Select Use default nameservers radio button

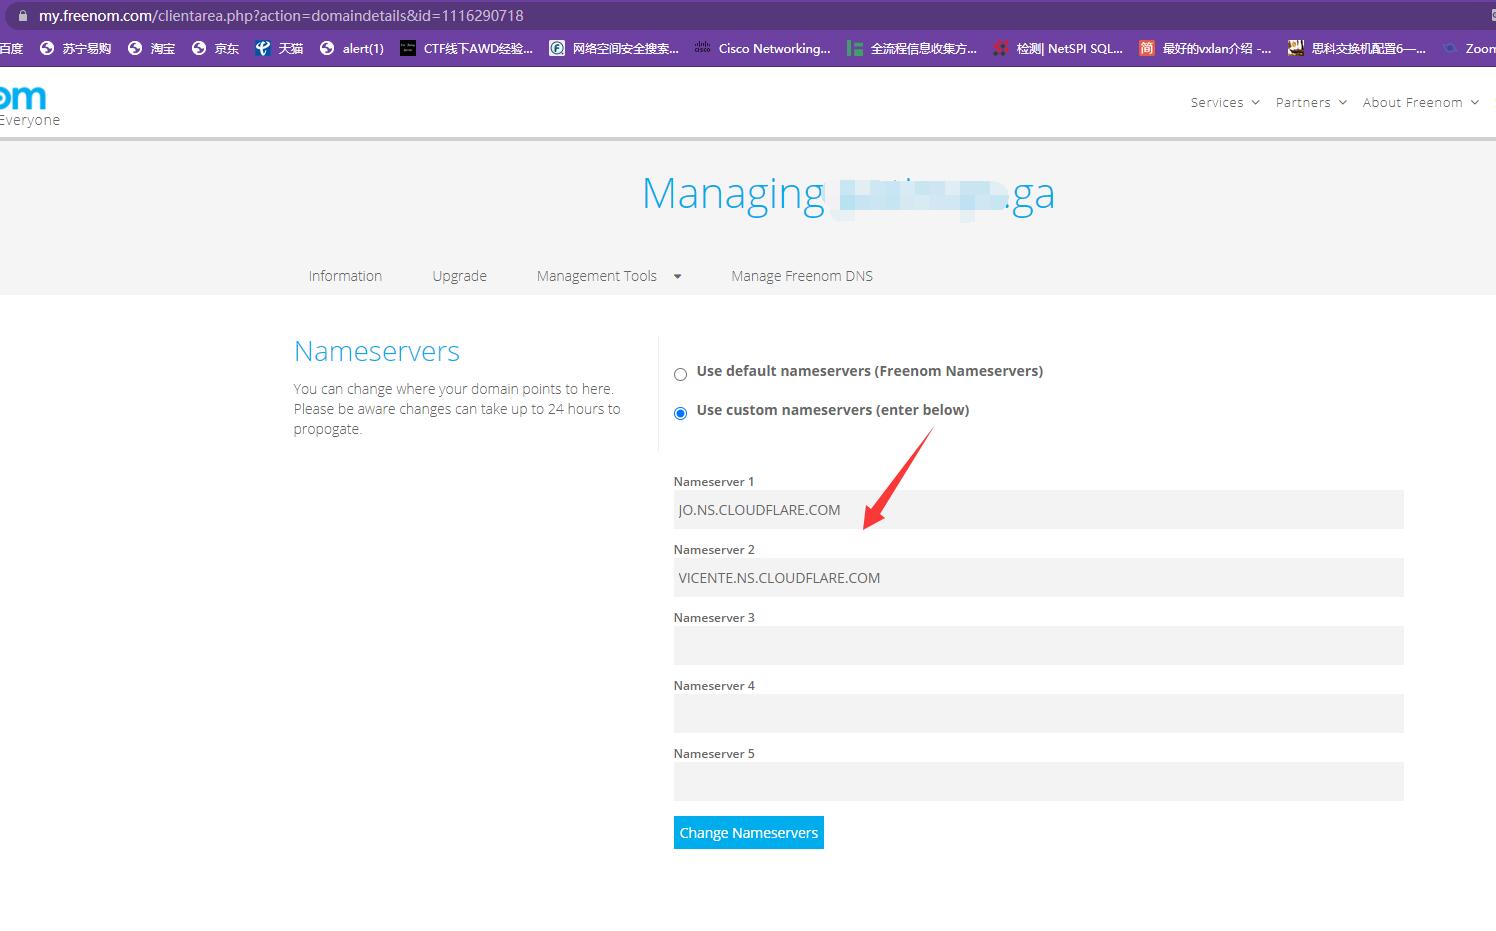pyautogui.click(x=680, y=374)
